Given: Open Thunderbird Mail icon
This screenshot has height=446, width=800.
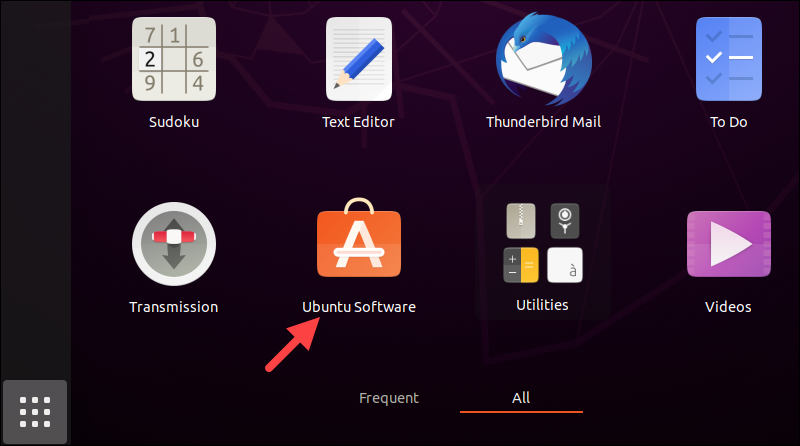Looking at the screenshot, I should [544, 58].
